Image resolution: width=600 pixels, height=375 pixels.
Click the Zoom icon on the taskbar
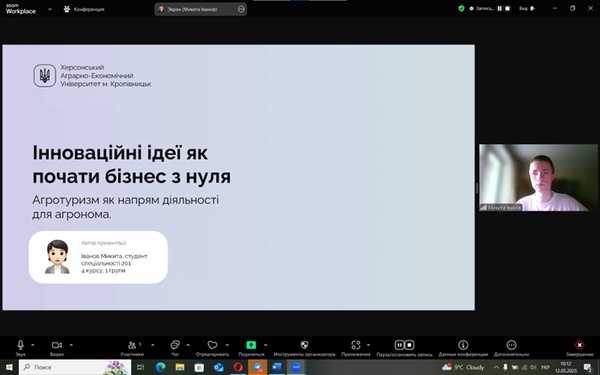(296, 367)
